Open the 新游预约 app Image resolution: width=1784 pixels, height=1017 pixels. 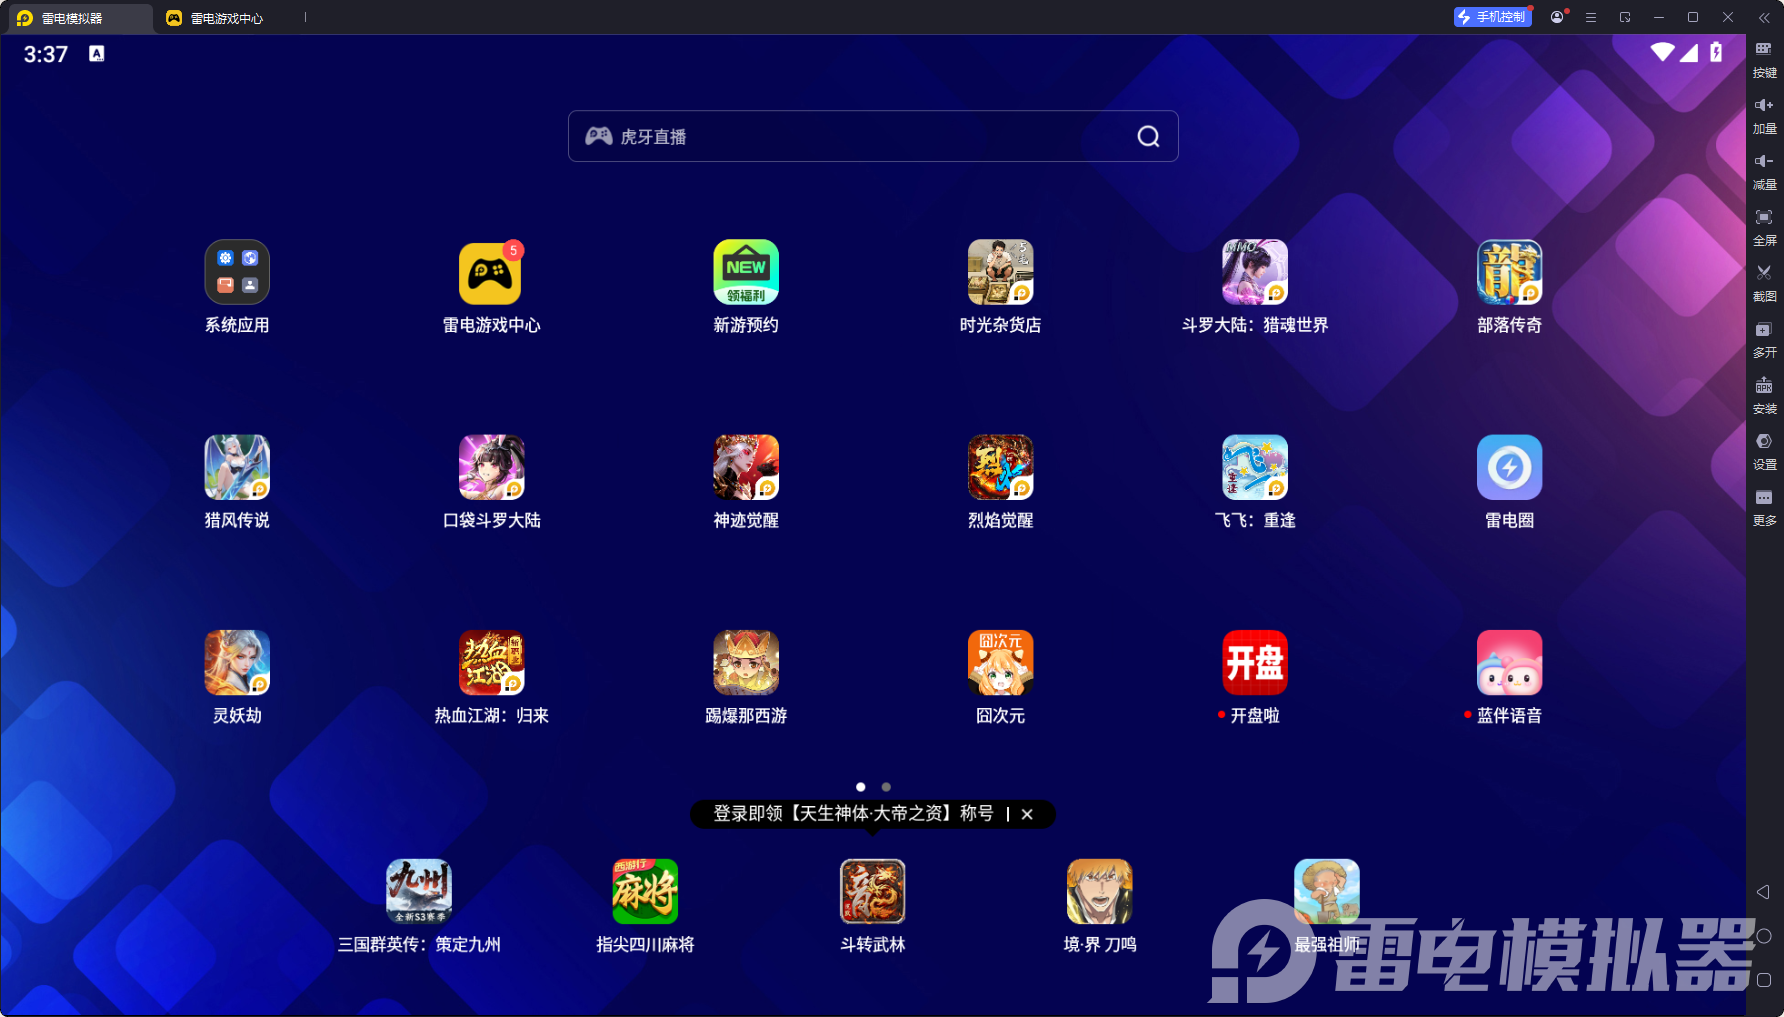click(x=746, y=272)
